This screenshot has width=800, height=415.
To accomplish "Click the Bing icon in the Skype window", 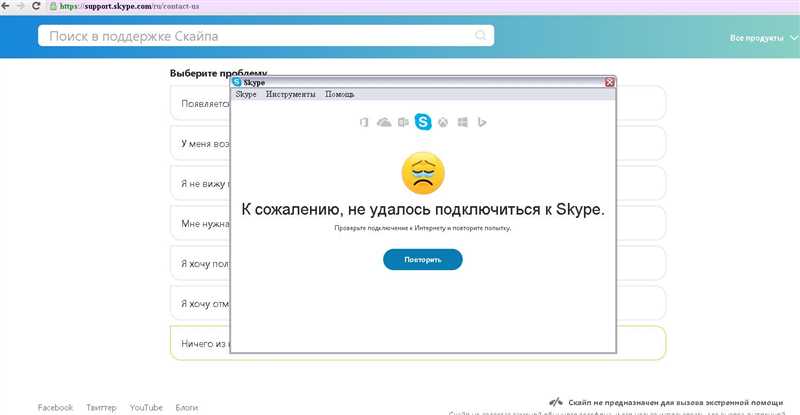I will tap(482, 122).
